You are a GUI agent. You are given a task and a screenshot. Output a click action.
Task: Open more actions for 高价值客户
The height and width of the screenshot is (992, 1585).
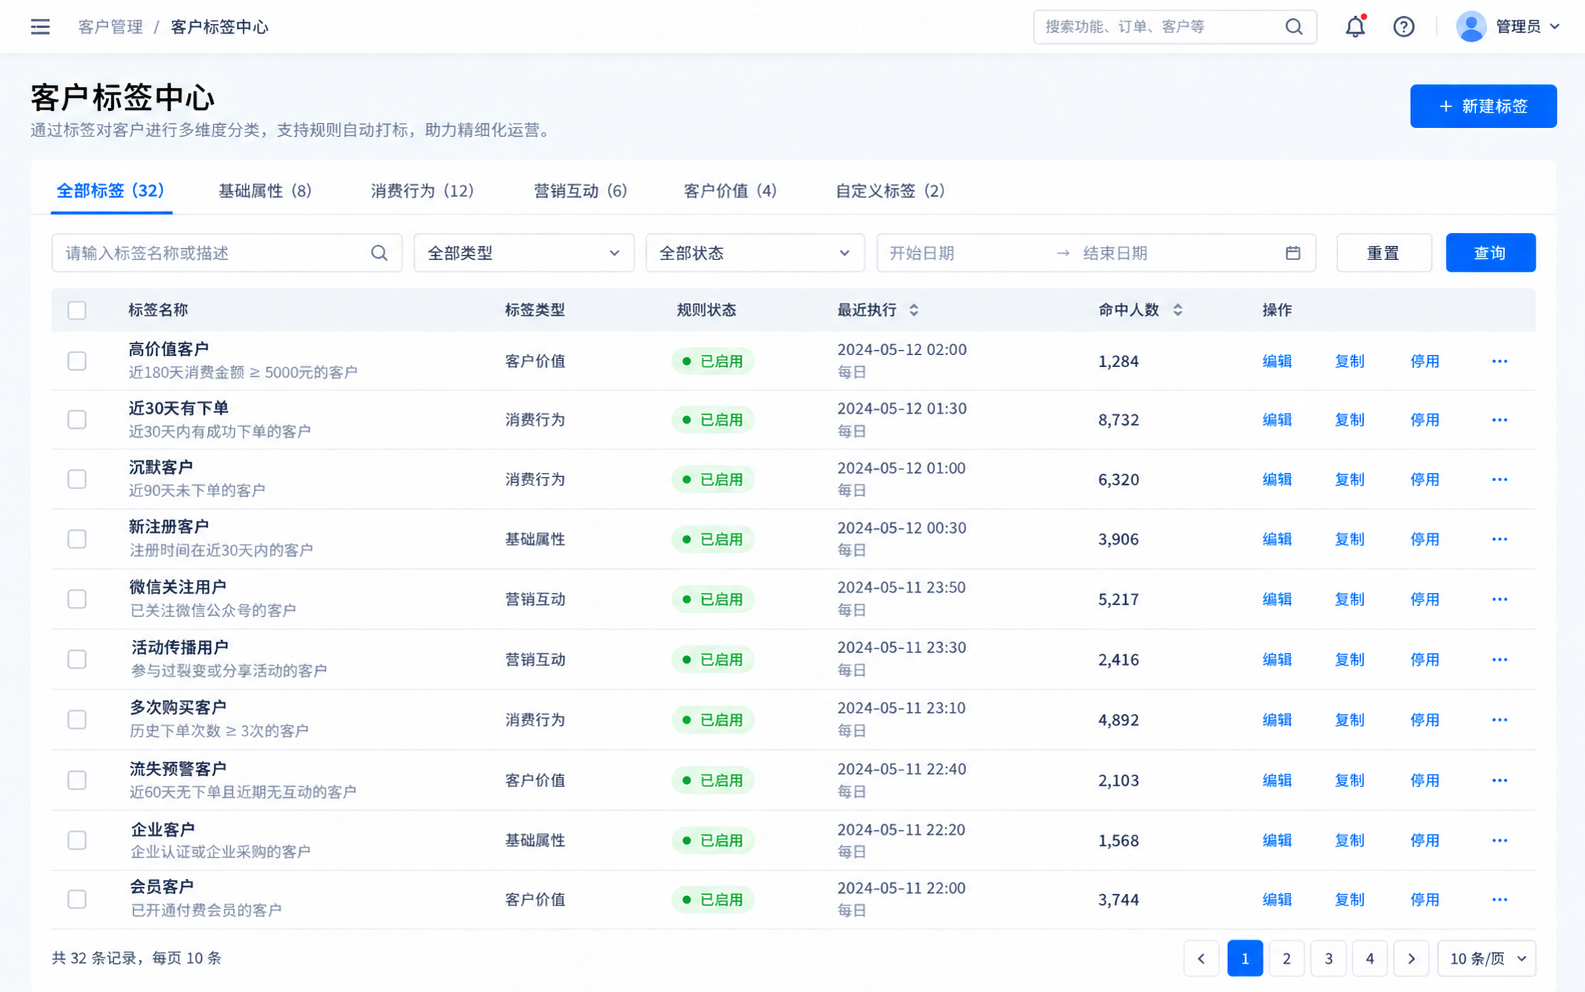tap(1499, 361)
